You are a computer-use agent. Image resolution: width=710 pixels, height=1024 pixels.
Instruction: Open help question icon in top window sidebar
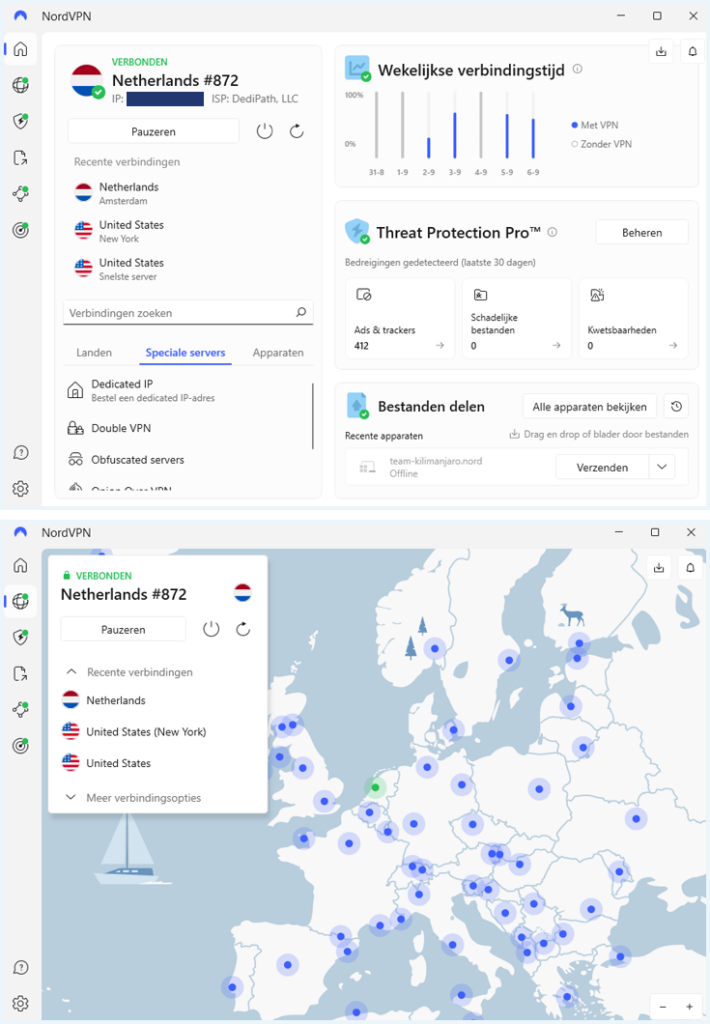(x=21, y=453)
